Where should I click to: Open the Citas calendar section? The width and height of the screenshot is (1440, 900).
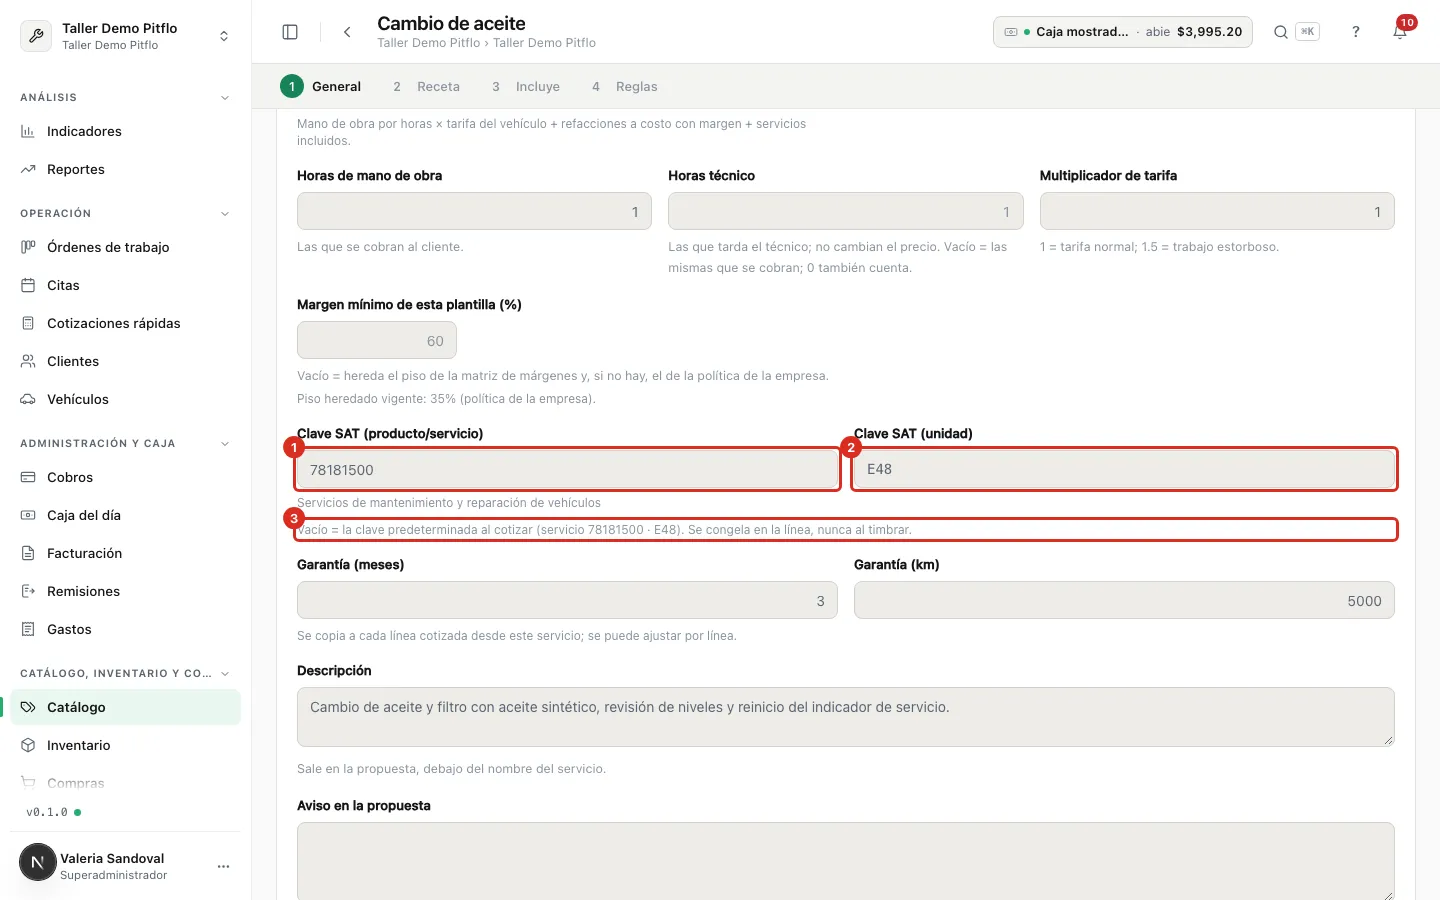(125, 285)
